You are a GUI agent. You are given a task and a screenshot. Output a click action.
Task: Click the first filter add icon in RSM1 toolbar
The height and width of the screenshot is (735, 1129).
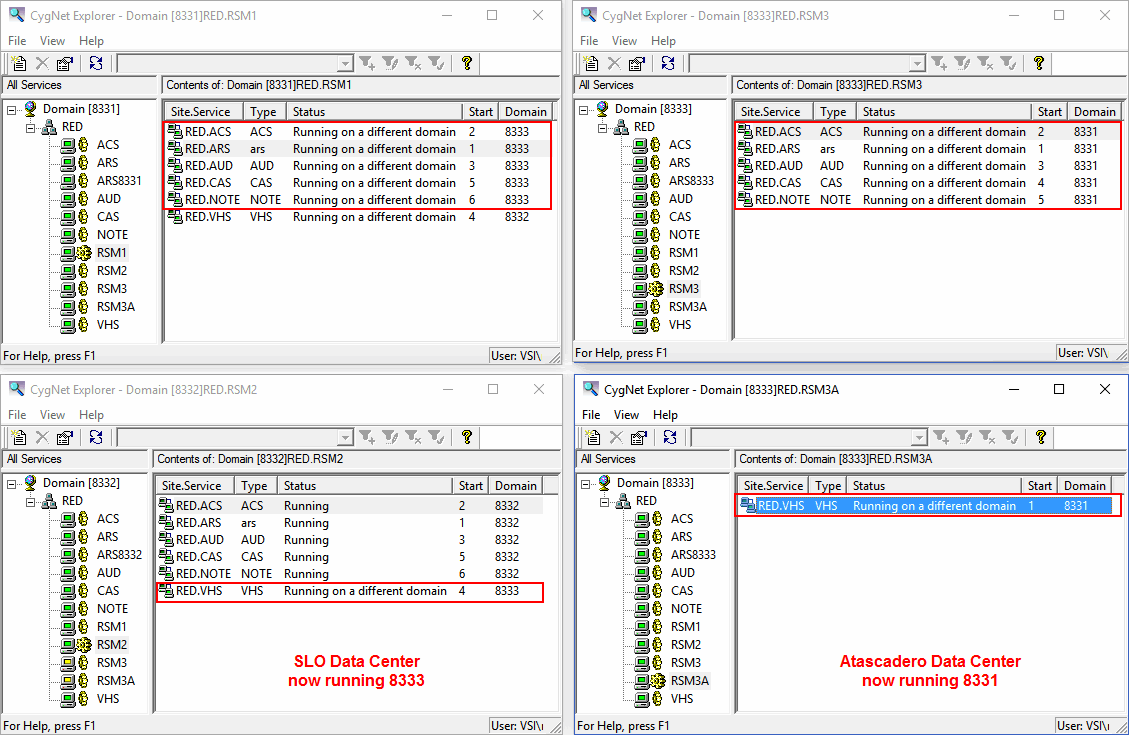367,63
